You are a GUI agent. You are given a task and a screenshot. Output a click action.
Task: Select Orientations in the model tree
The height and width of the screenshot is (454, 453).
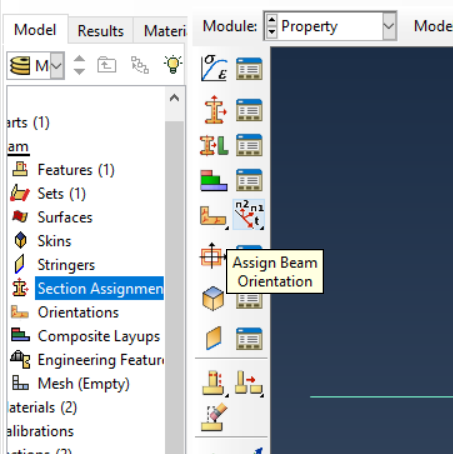click(x=78, y=312)
